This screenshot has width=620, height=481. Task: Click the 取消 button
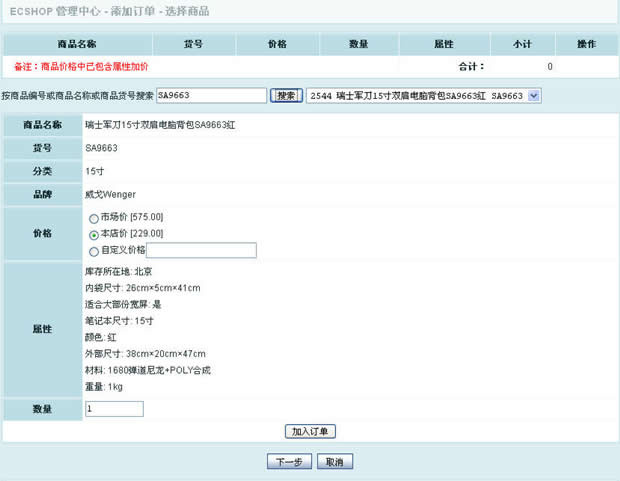point(335,462)
